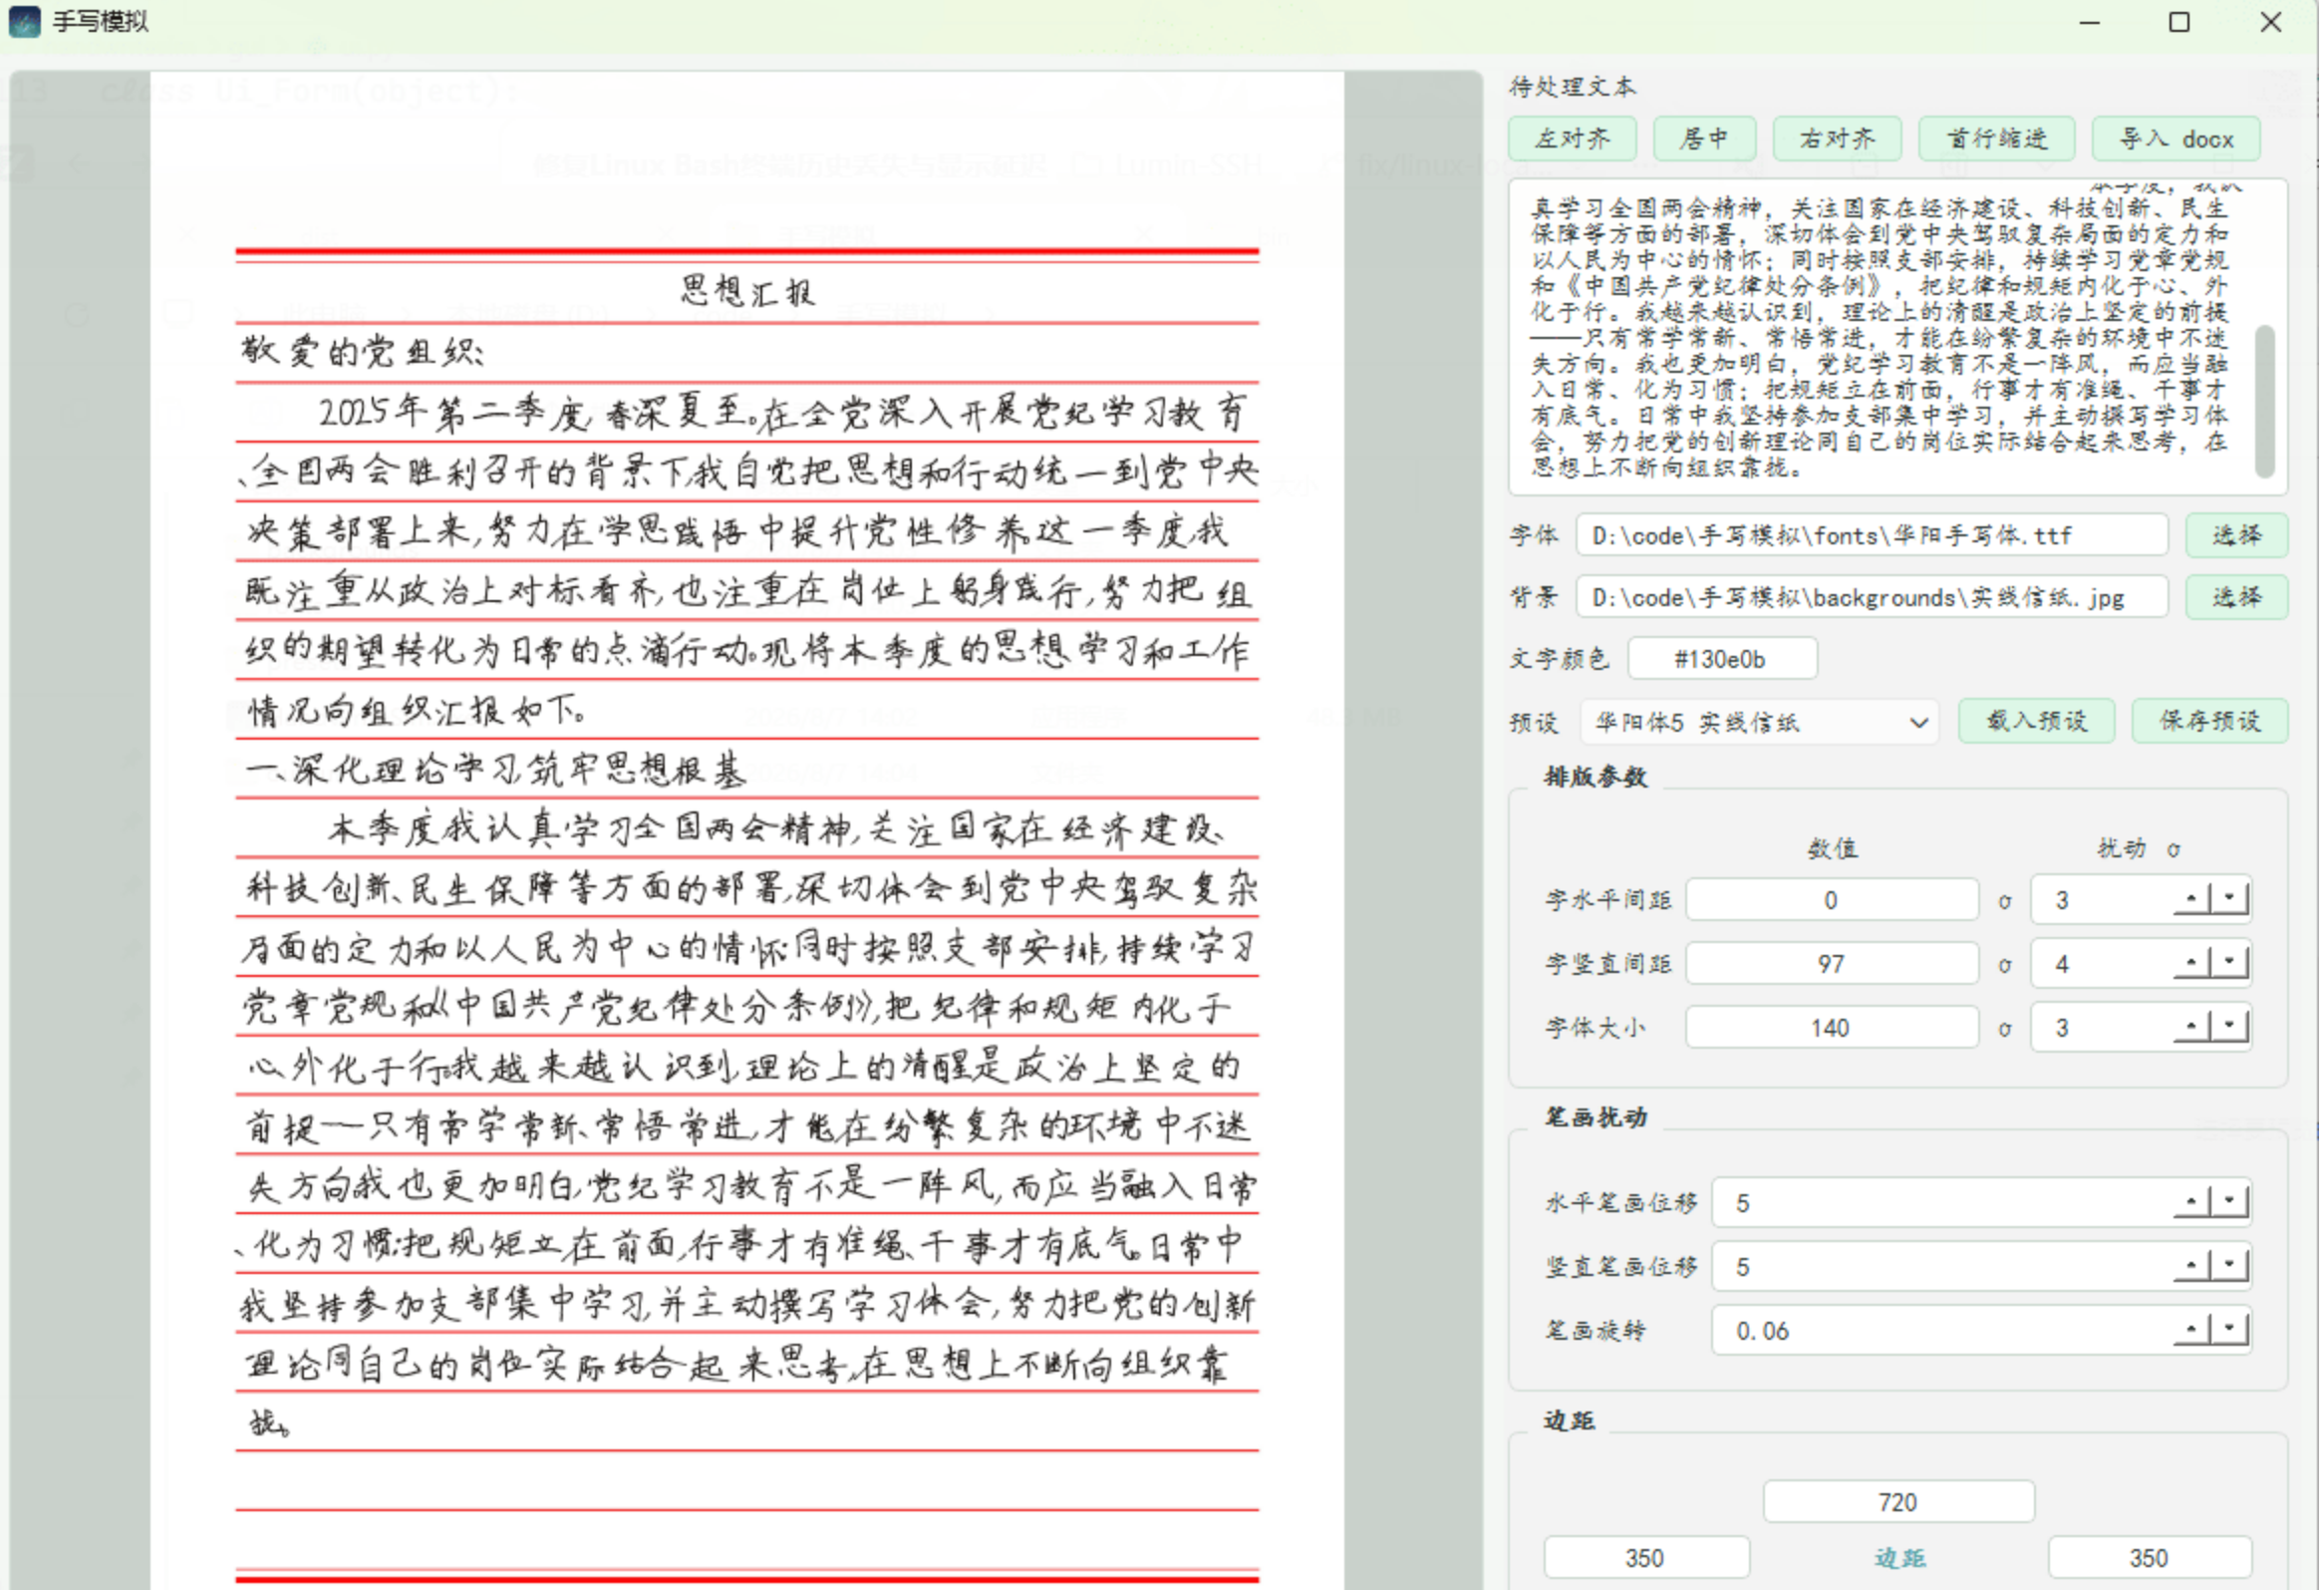Click the handwriting preview page
Screen dimensions: 2324x1590
pyautogui.click(x=749, y=830)
